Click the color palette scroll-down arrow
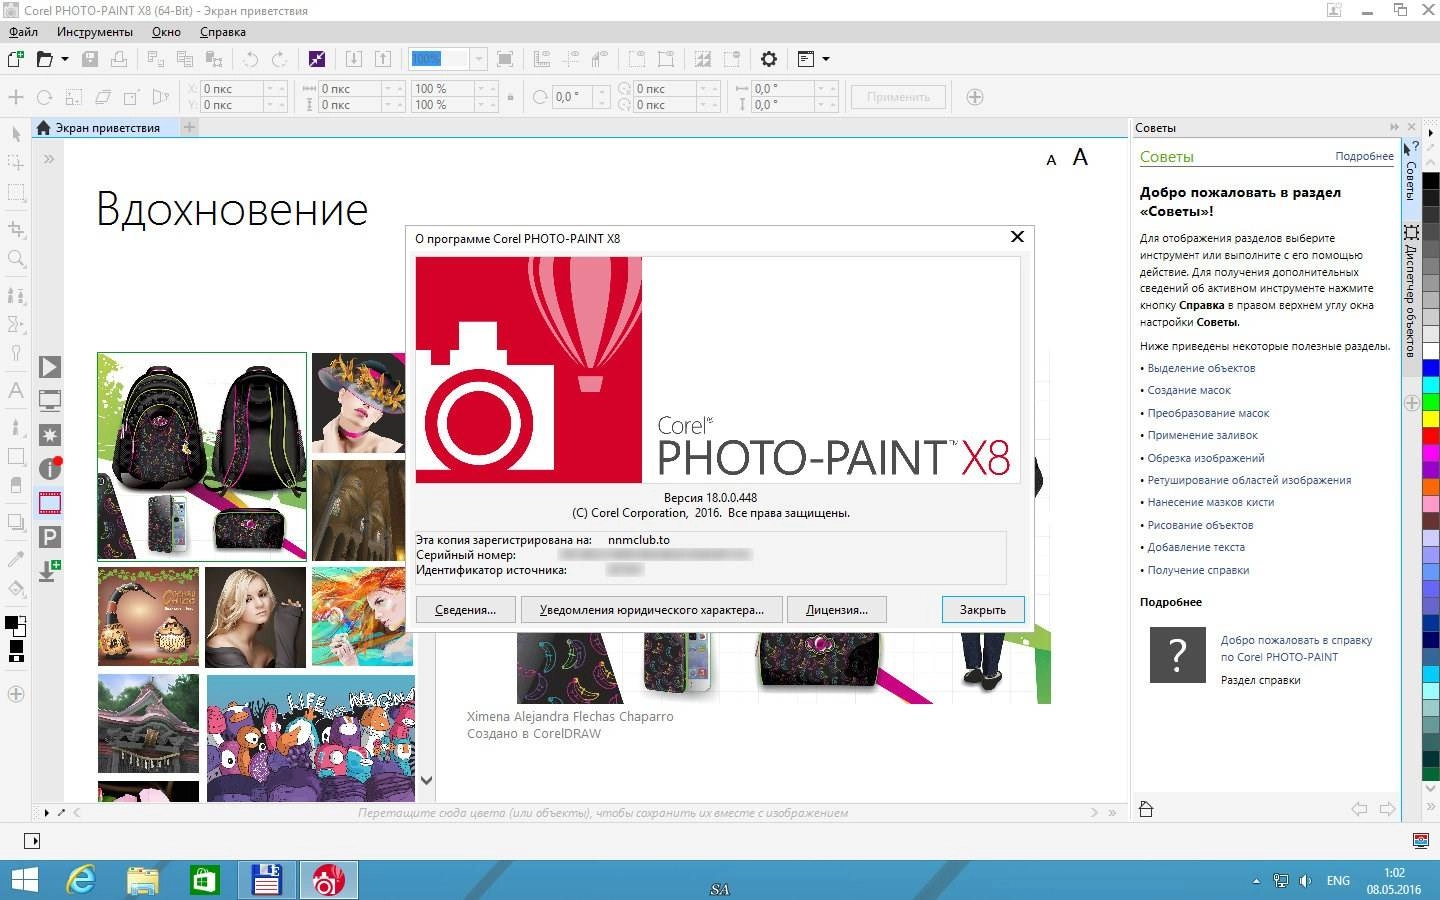The image size is (1440, 900). click(x=1431, y=789)
